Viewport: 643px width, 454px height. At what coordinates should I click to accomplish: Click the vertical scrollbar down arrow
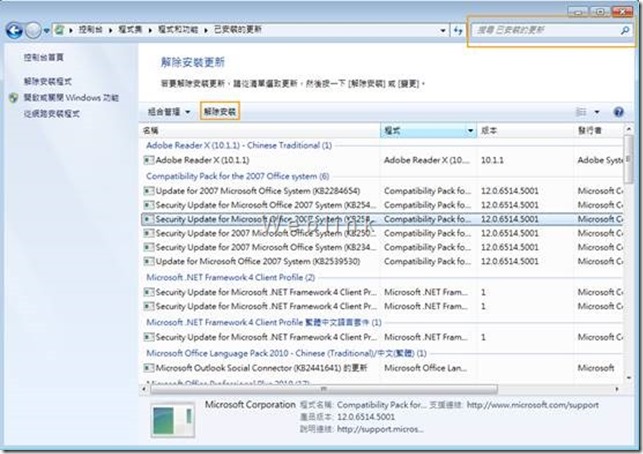629,378
